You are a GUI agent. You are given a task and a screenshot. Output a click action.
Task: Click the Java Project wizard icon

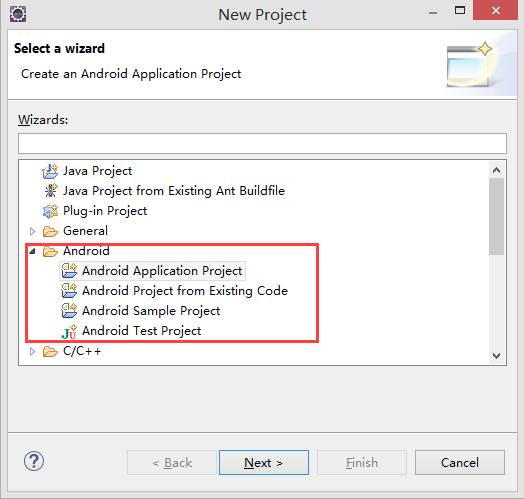click(x=50, y=171)
